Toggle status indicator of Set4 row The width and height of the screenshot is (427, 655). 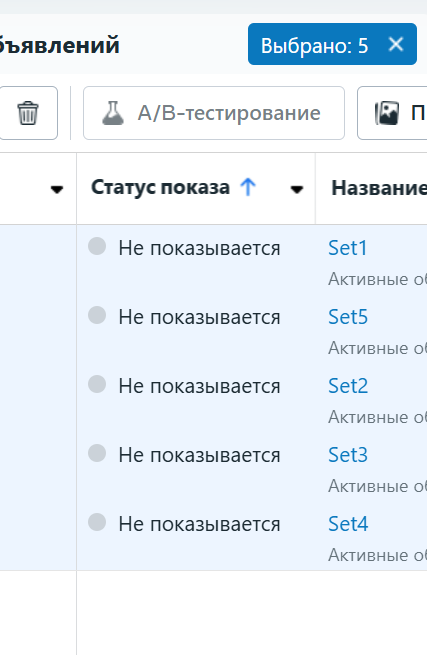(97, 522)
